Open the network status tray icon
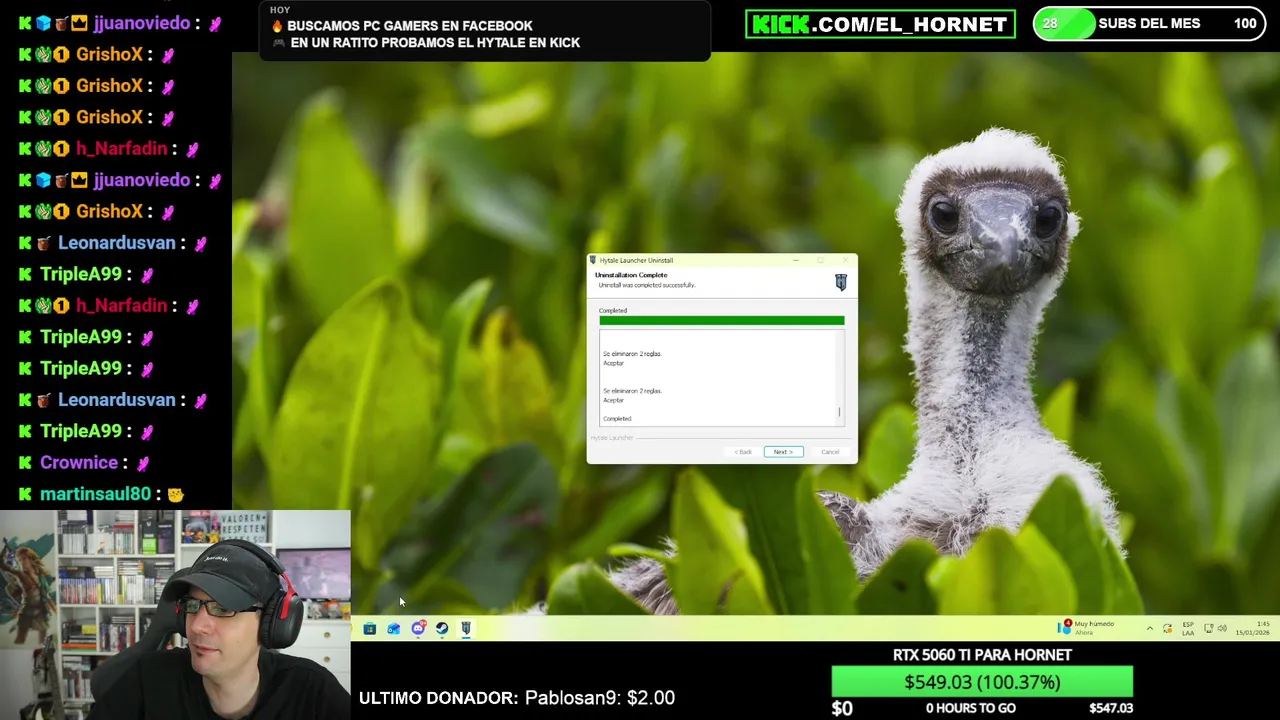1280x720 pixels. pyautogui.click(x=1209, y=629)
